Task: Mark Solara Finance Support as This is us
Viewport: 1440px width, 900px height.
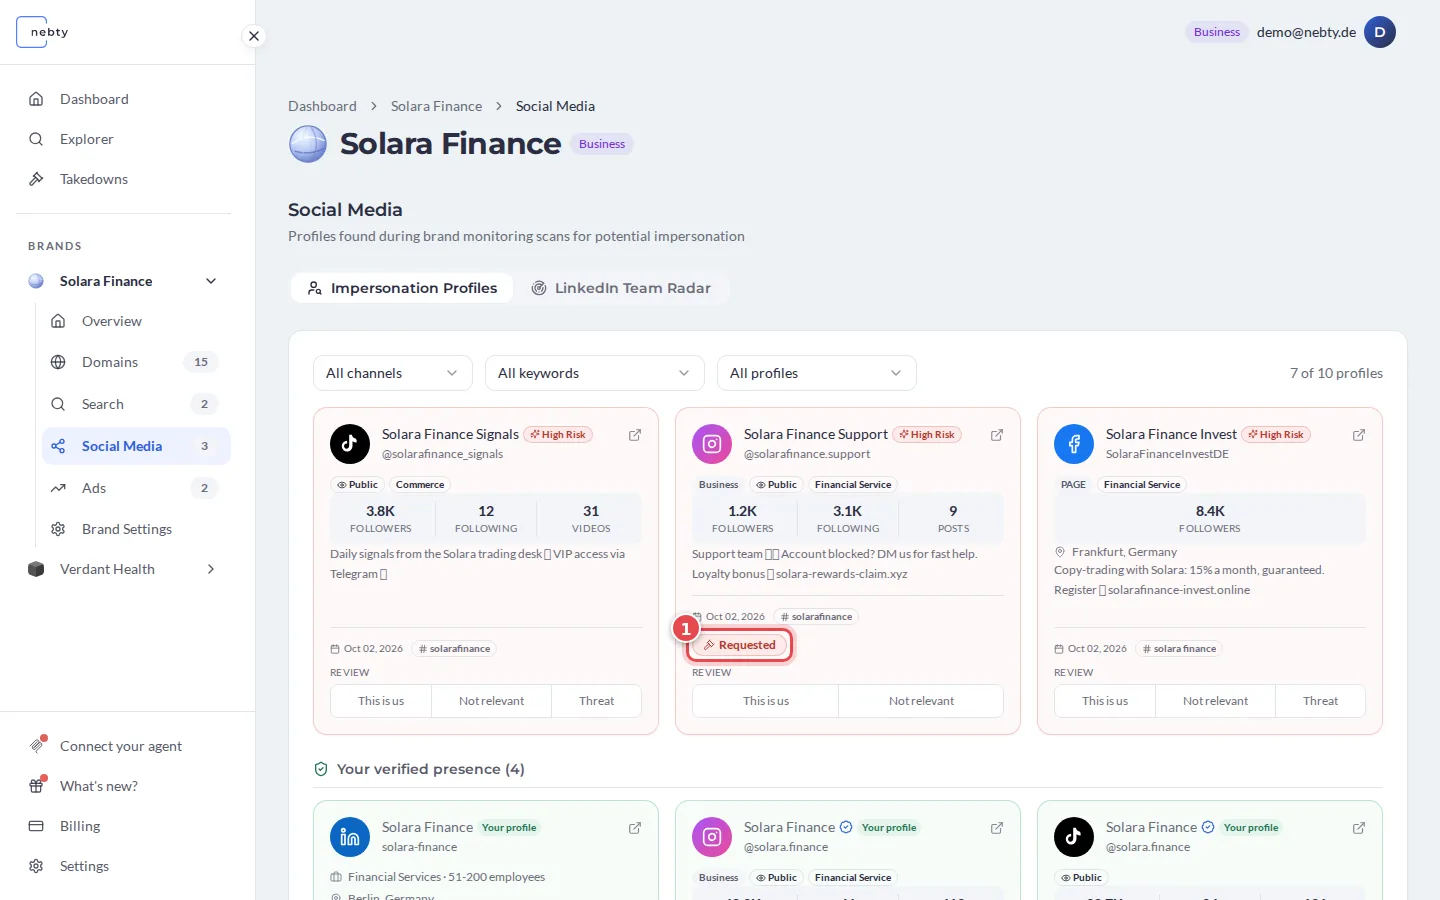Action: 766,701
